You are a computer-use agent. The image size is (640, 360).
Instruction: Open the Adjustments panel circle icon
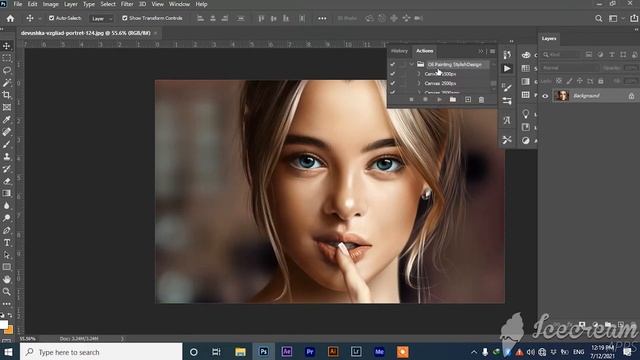pos(526,140)
